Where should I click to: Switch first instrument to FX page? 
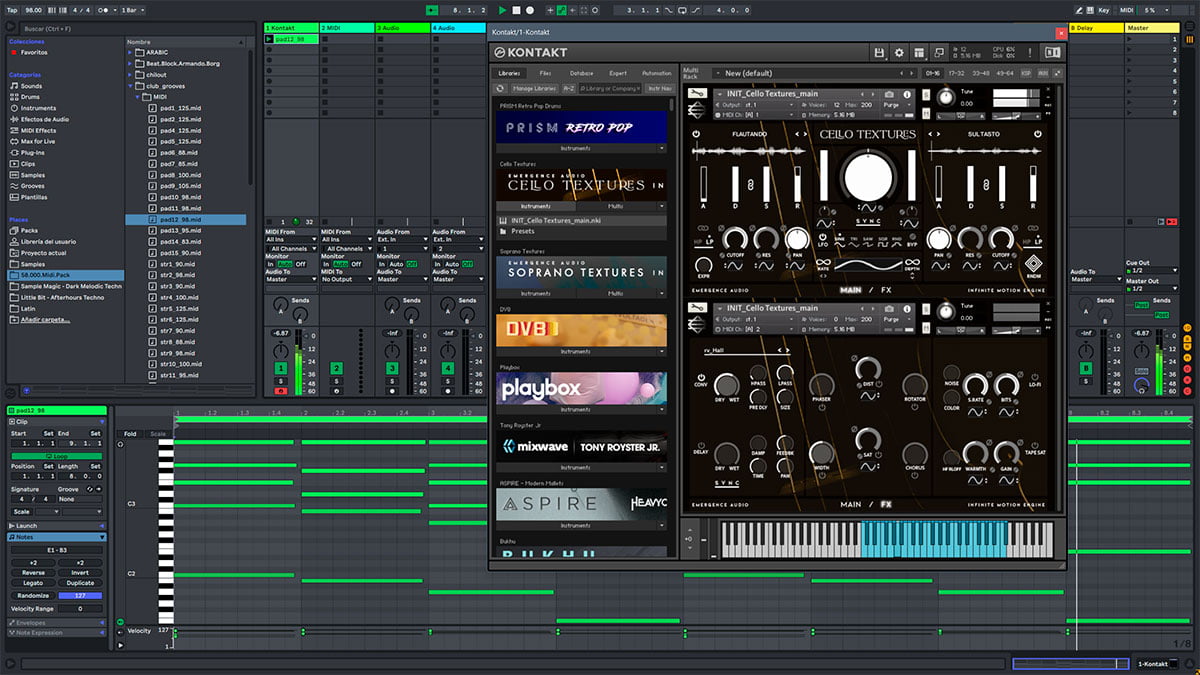[884, 291]
